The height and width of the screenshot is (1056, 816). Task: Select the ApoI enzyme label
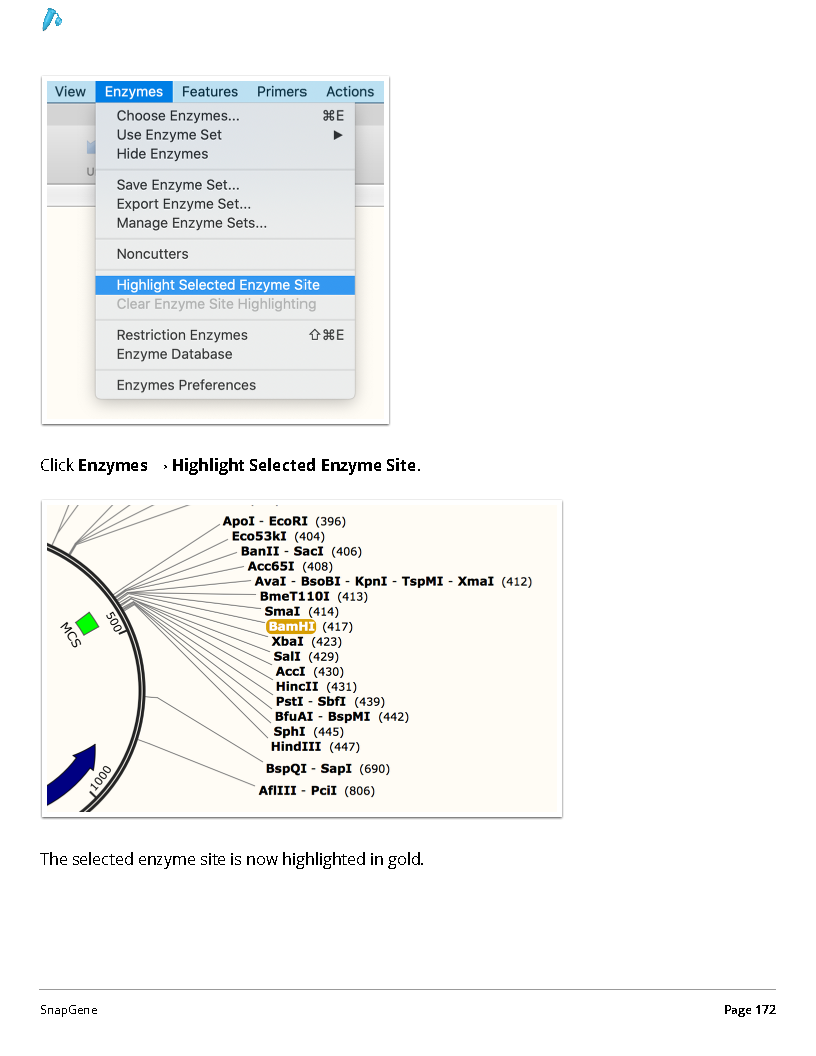pyautogui.click(x=238, y=521)
